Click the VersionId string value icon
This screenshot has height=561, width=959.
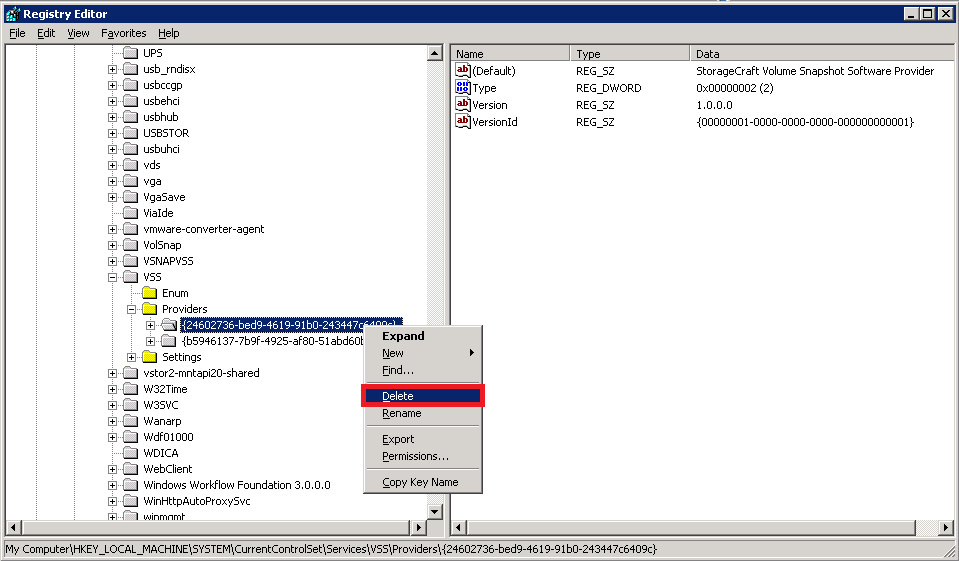tap(463, 121)
